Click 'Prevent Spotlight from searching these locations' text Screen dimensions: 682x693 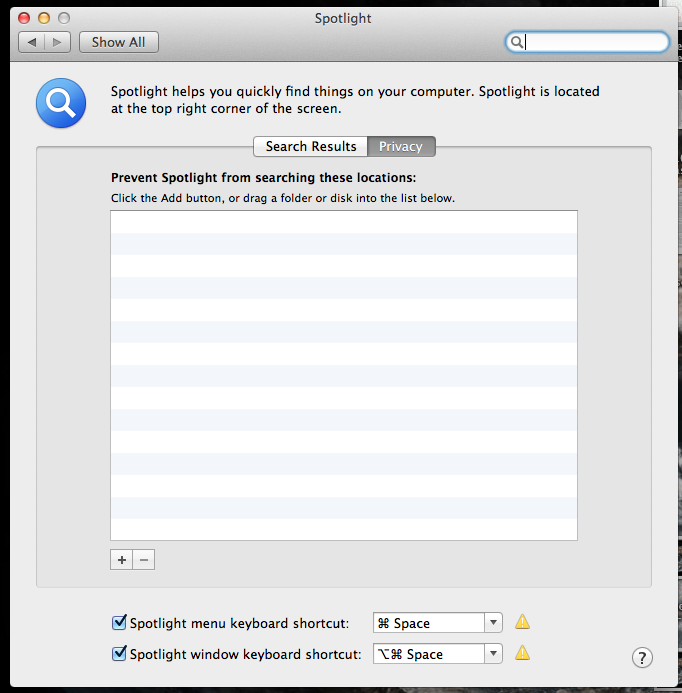[x=263, y=178]
